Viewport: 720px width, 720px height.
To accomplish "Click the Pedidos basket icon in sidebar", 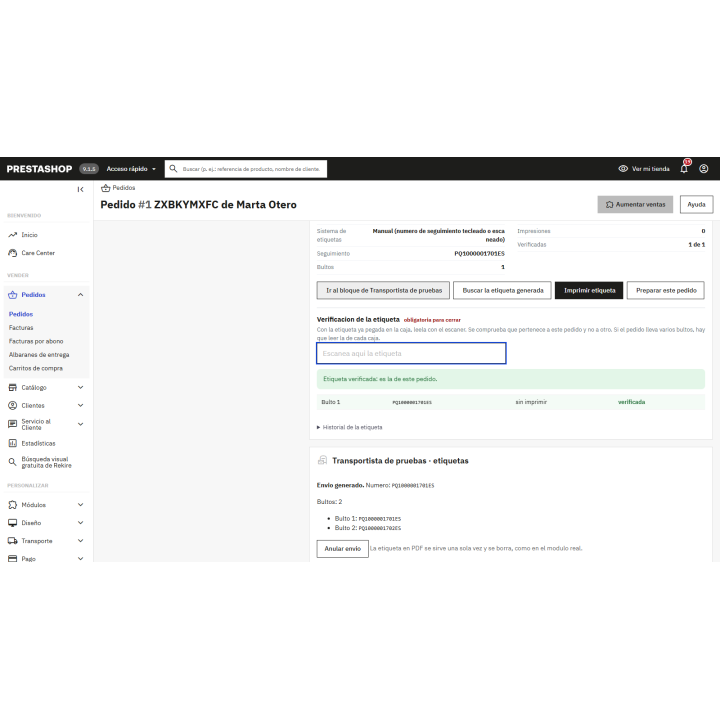I will 12,295.
